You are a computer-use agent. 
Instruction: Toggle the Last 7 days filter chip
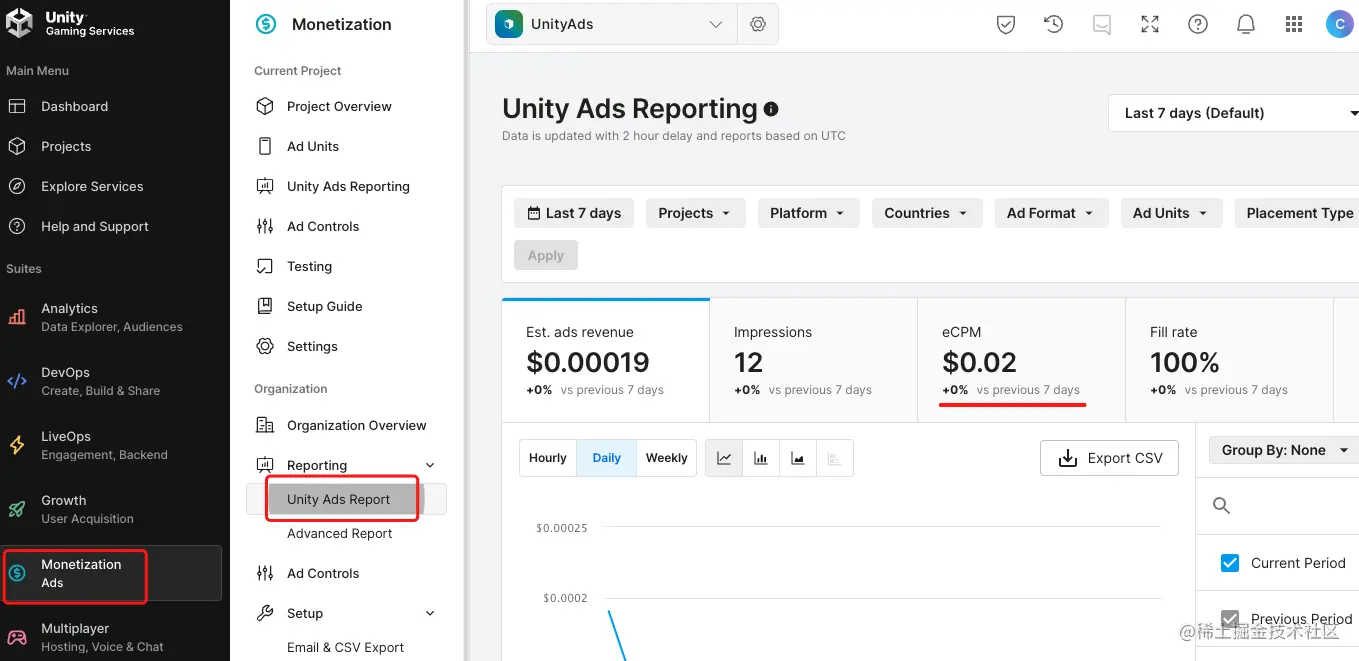pyautogui.click(x=573, y=212)
